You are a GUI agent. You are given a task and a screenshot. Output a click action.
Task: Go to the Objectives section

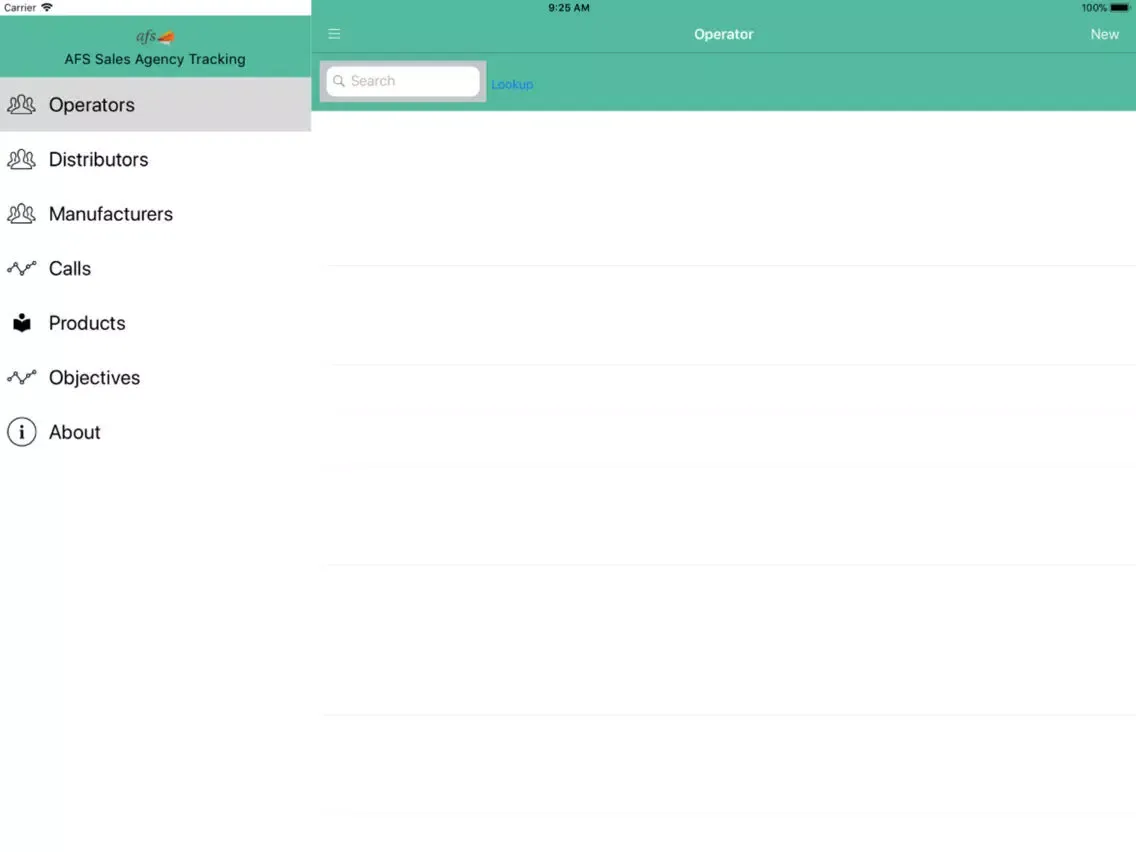tap(155, 377)
